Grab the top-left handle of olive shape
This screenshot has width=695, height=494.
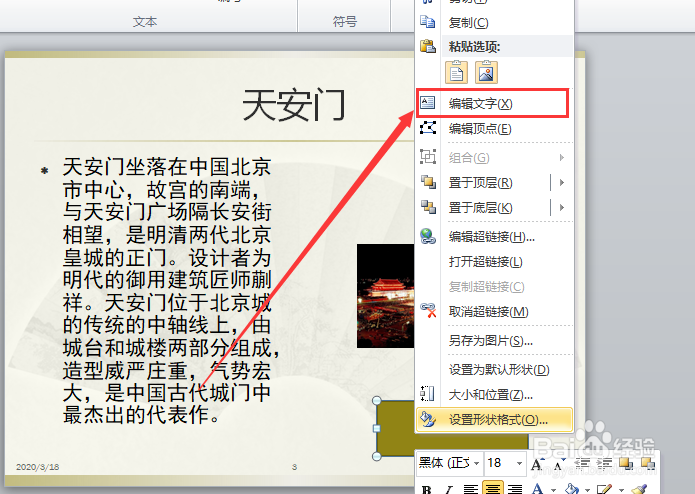coord(377,401)
